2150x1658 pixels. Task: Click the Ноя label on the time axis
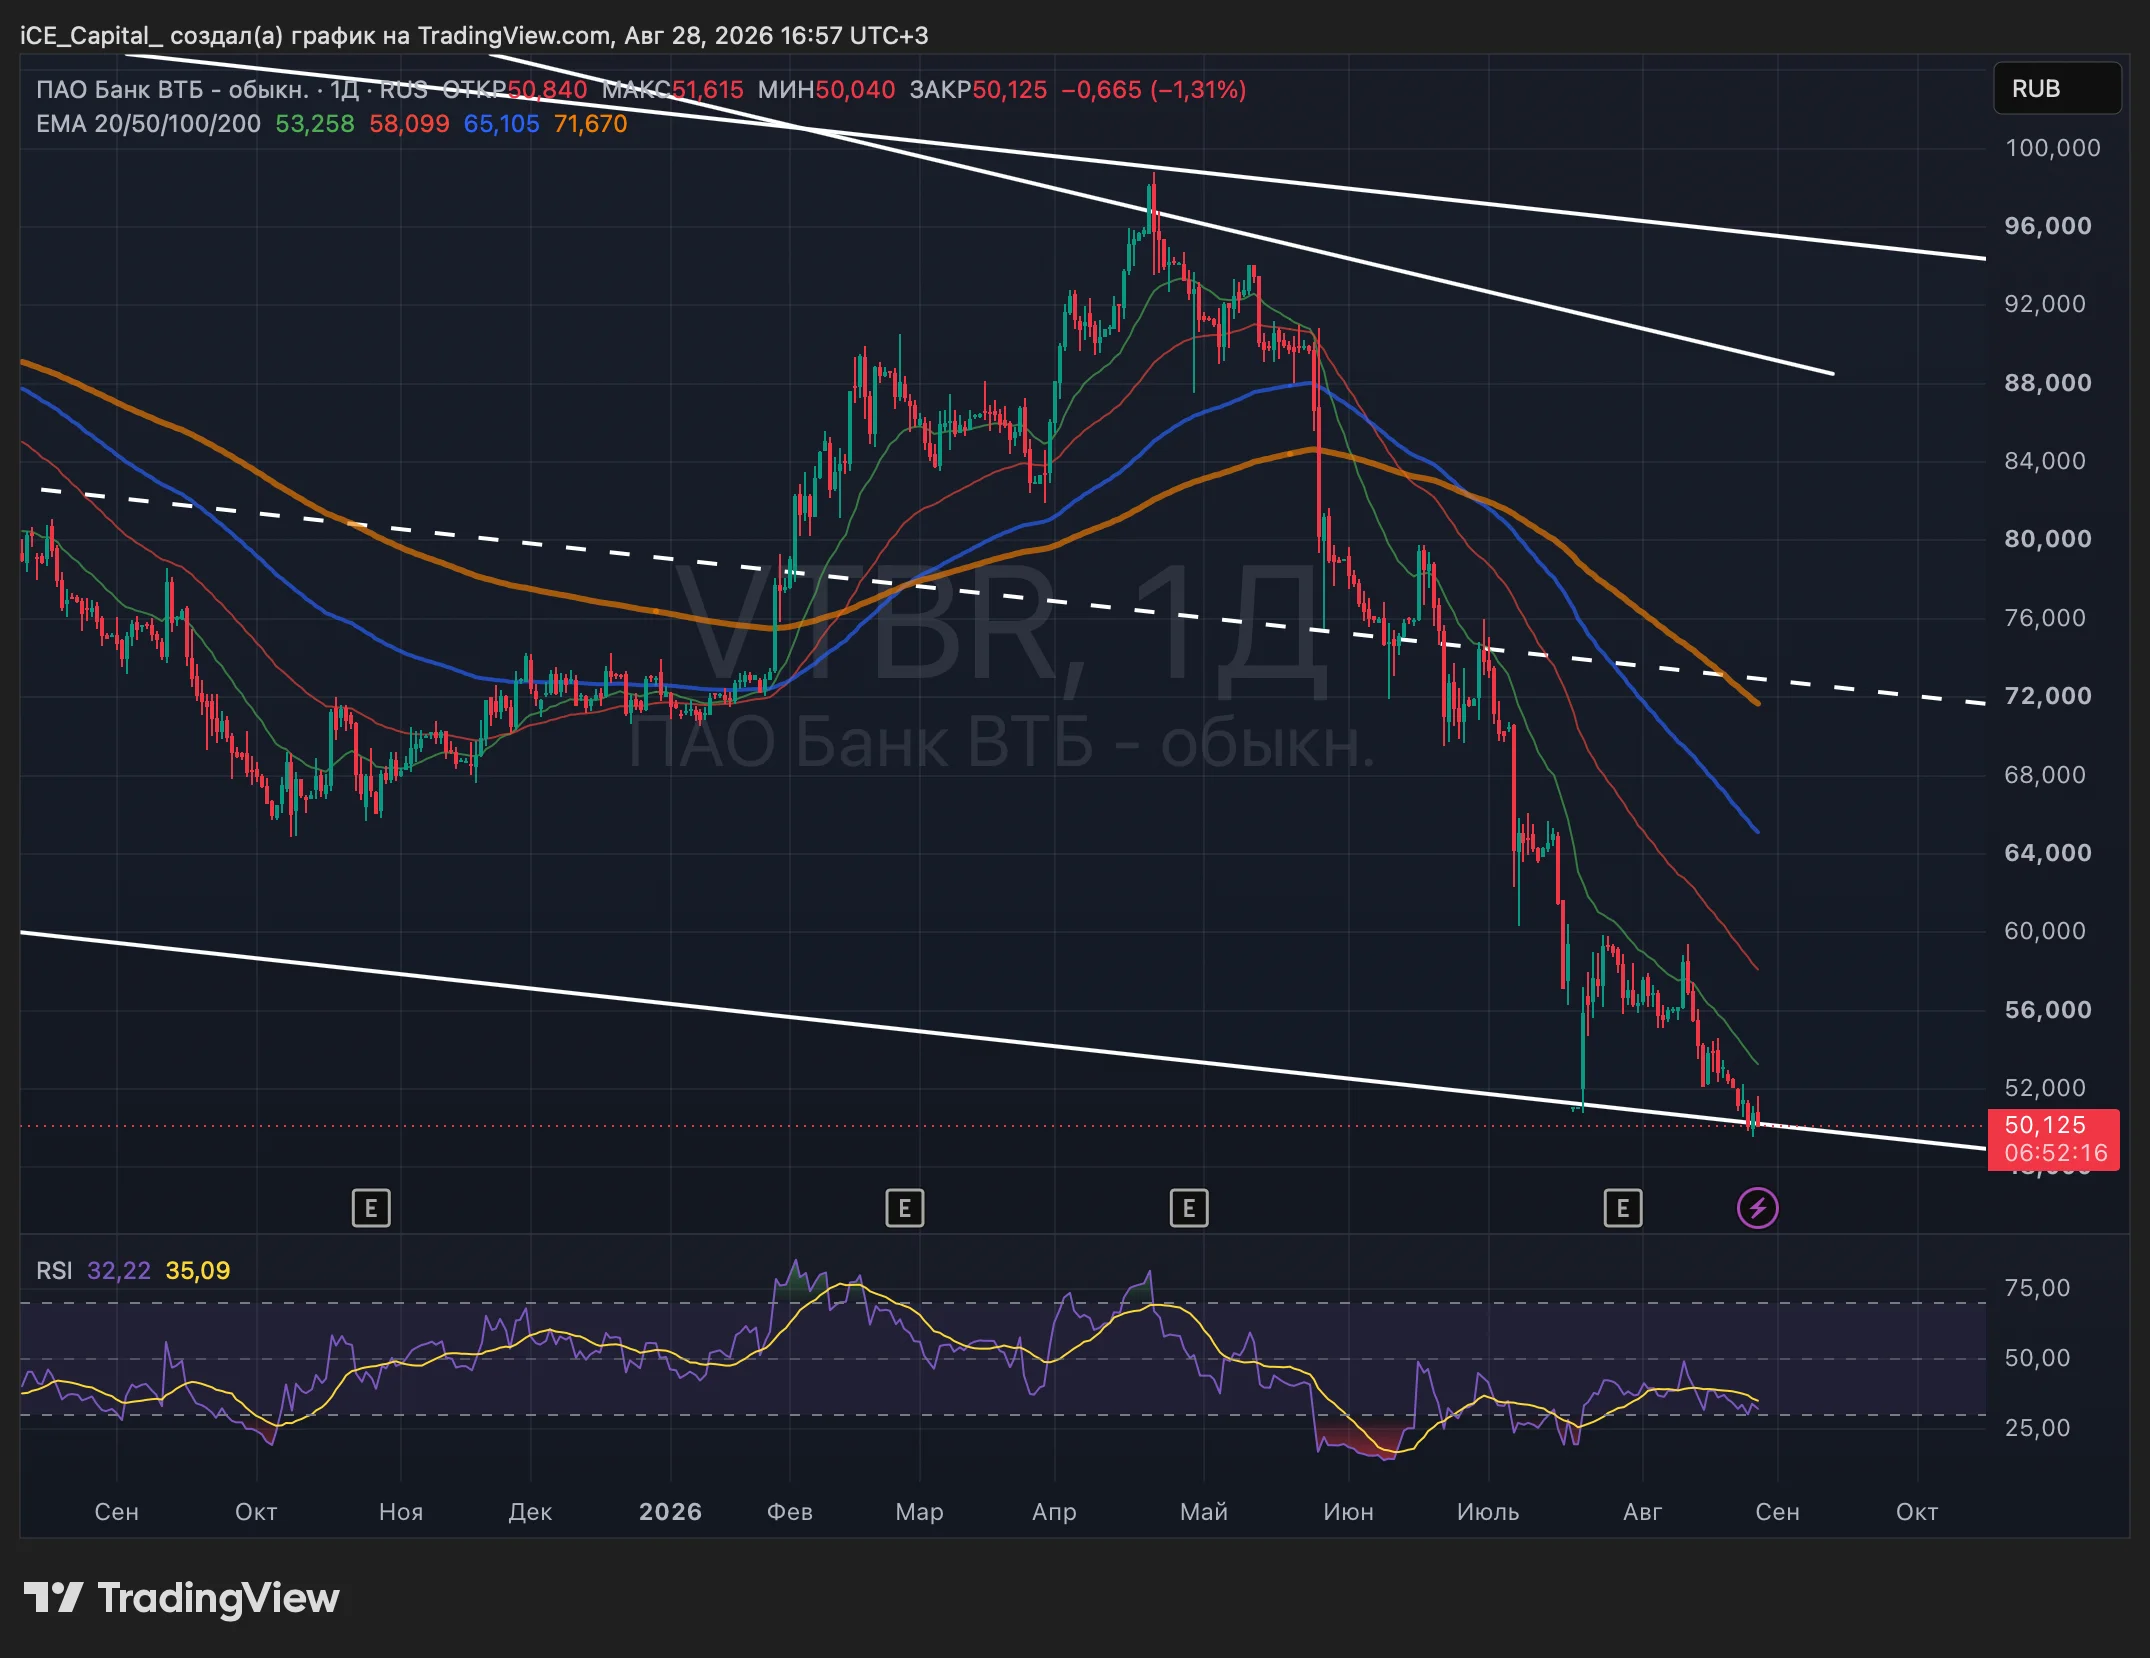[401, 1512]
